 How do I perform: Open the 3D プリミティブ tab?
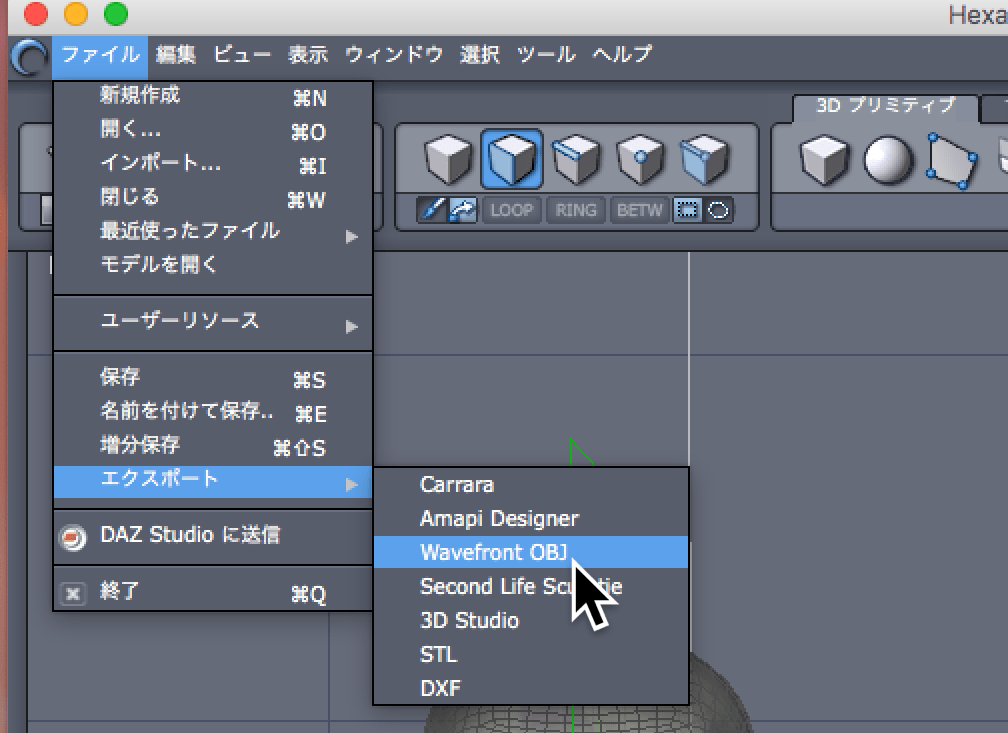pos(885,105)
